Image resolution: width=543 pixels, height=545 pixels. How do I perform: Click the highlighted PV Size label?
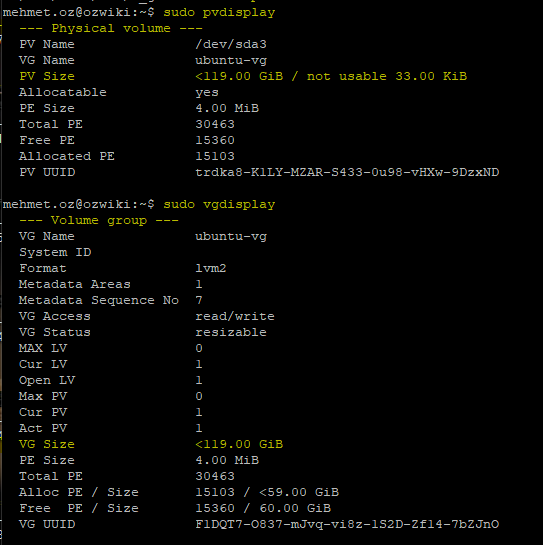[x=47, y=76]
